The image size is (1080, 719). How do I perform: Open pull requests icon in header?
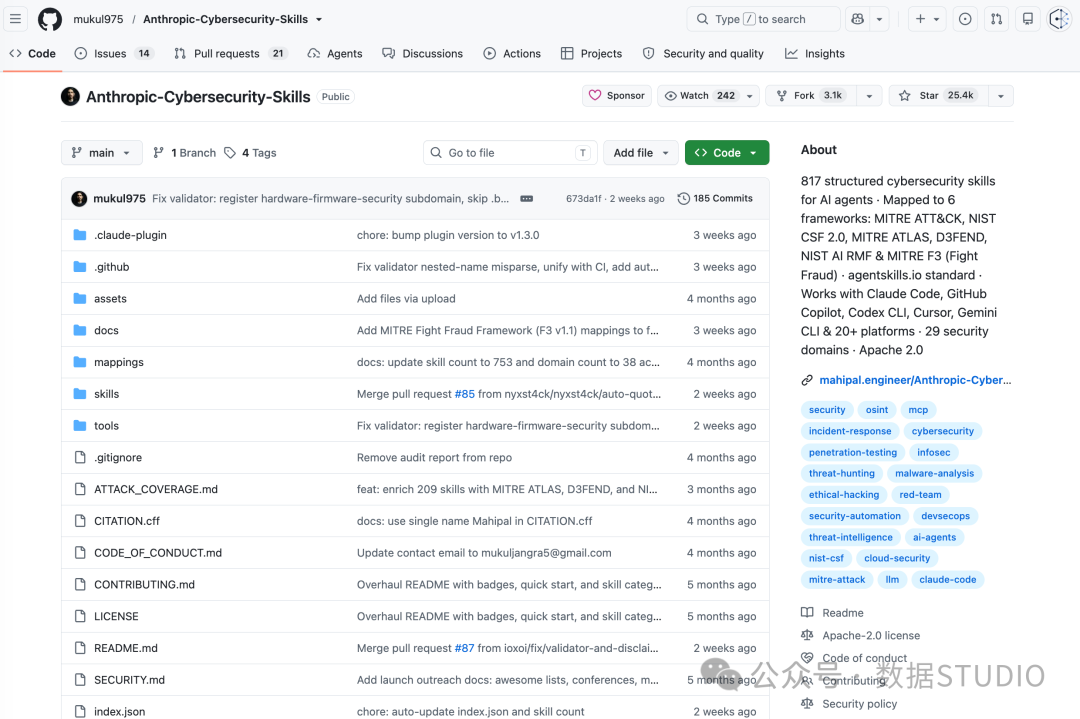click(x=997, y=19)
